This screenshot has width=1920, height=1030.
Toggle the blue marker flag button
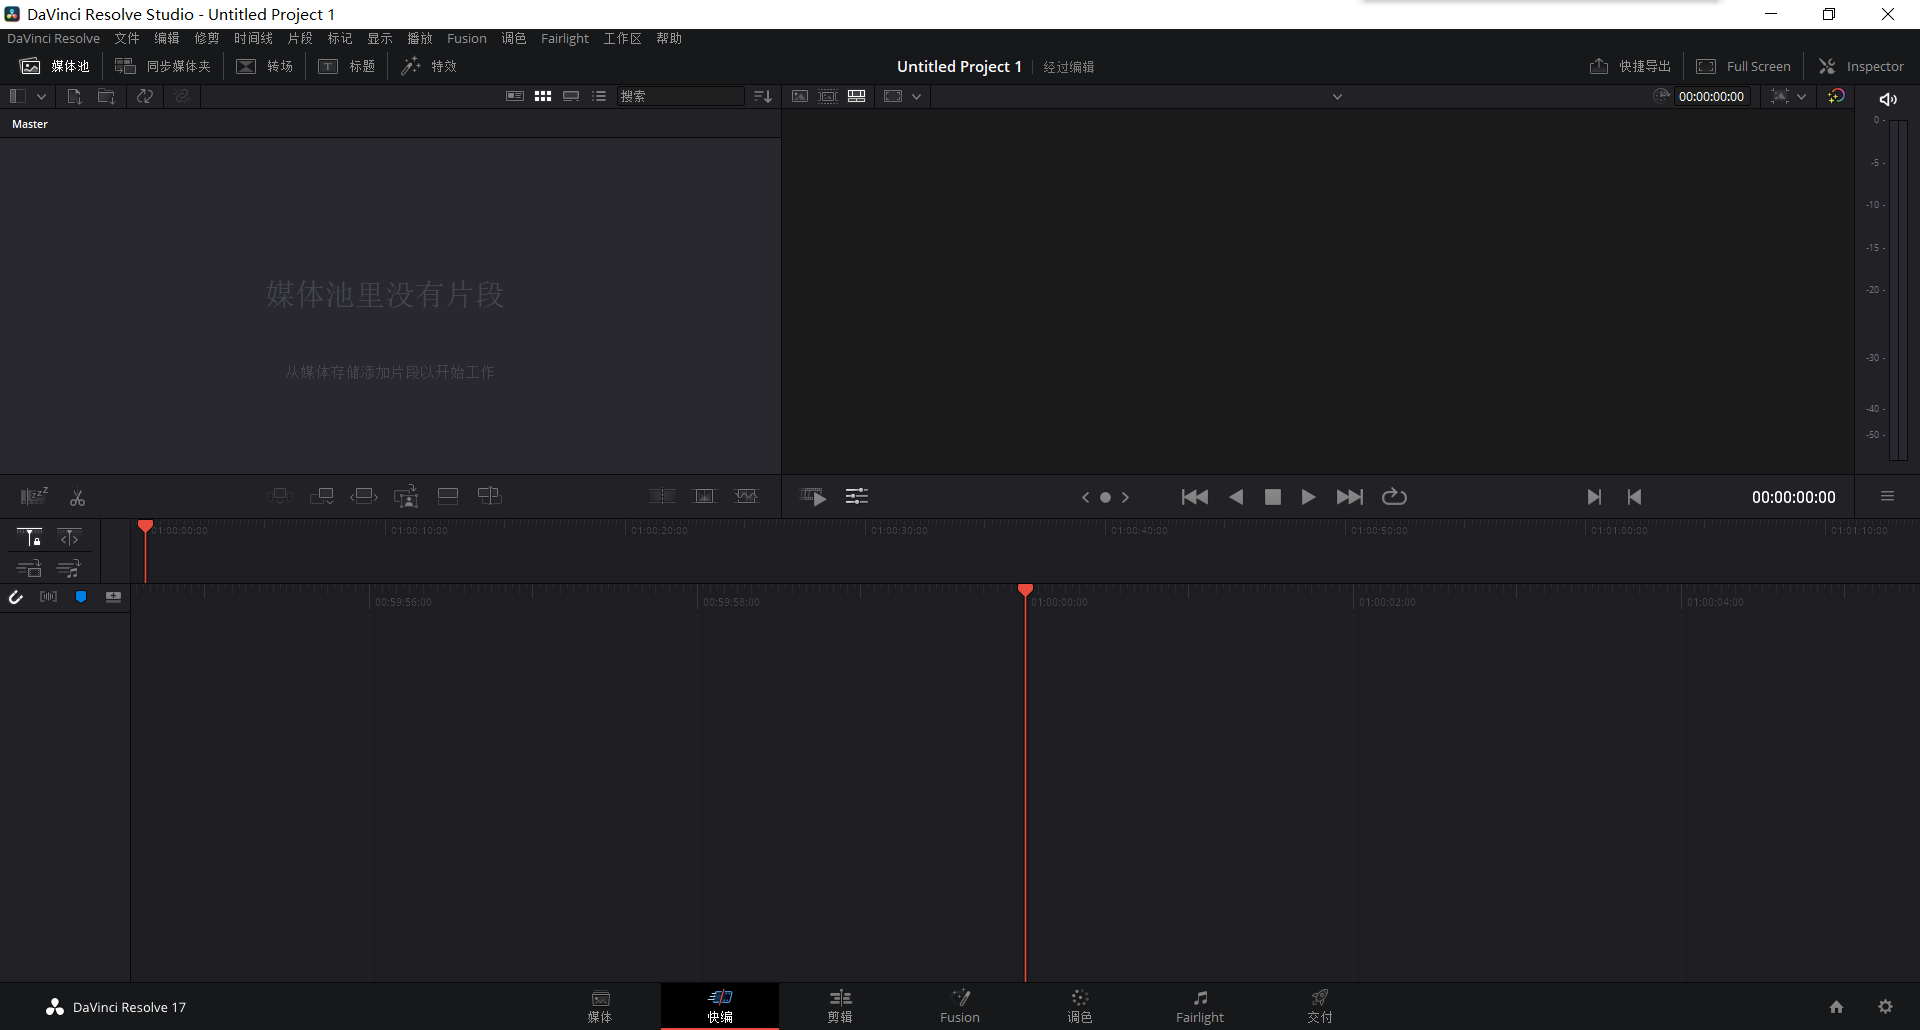tap(81, 597)
